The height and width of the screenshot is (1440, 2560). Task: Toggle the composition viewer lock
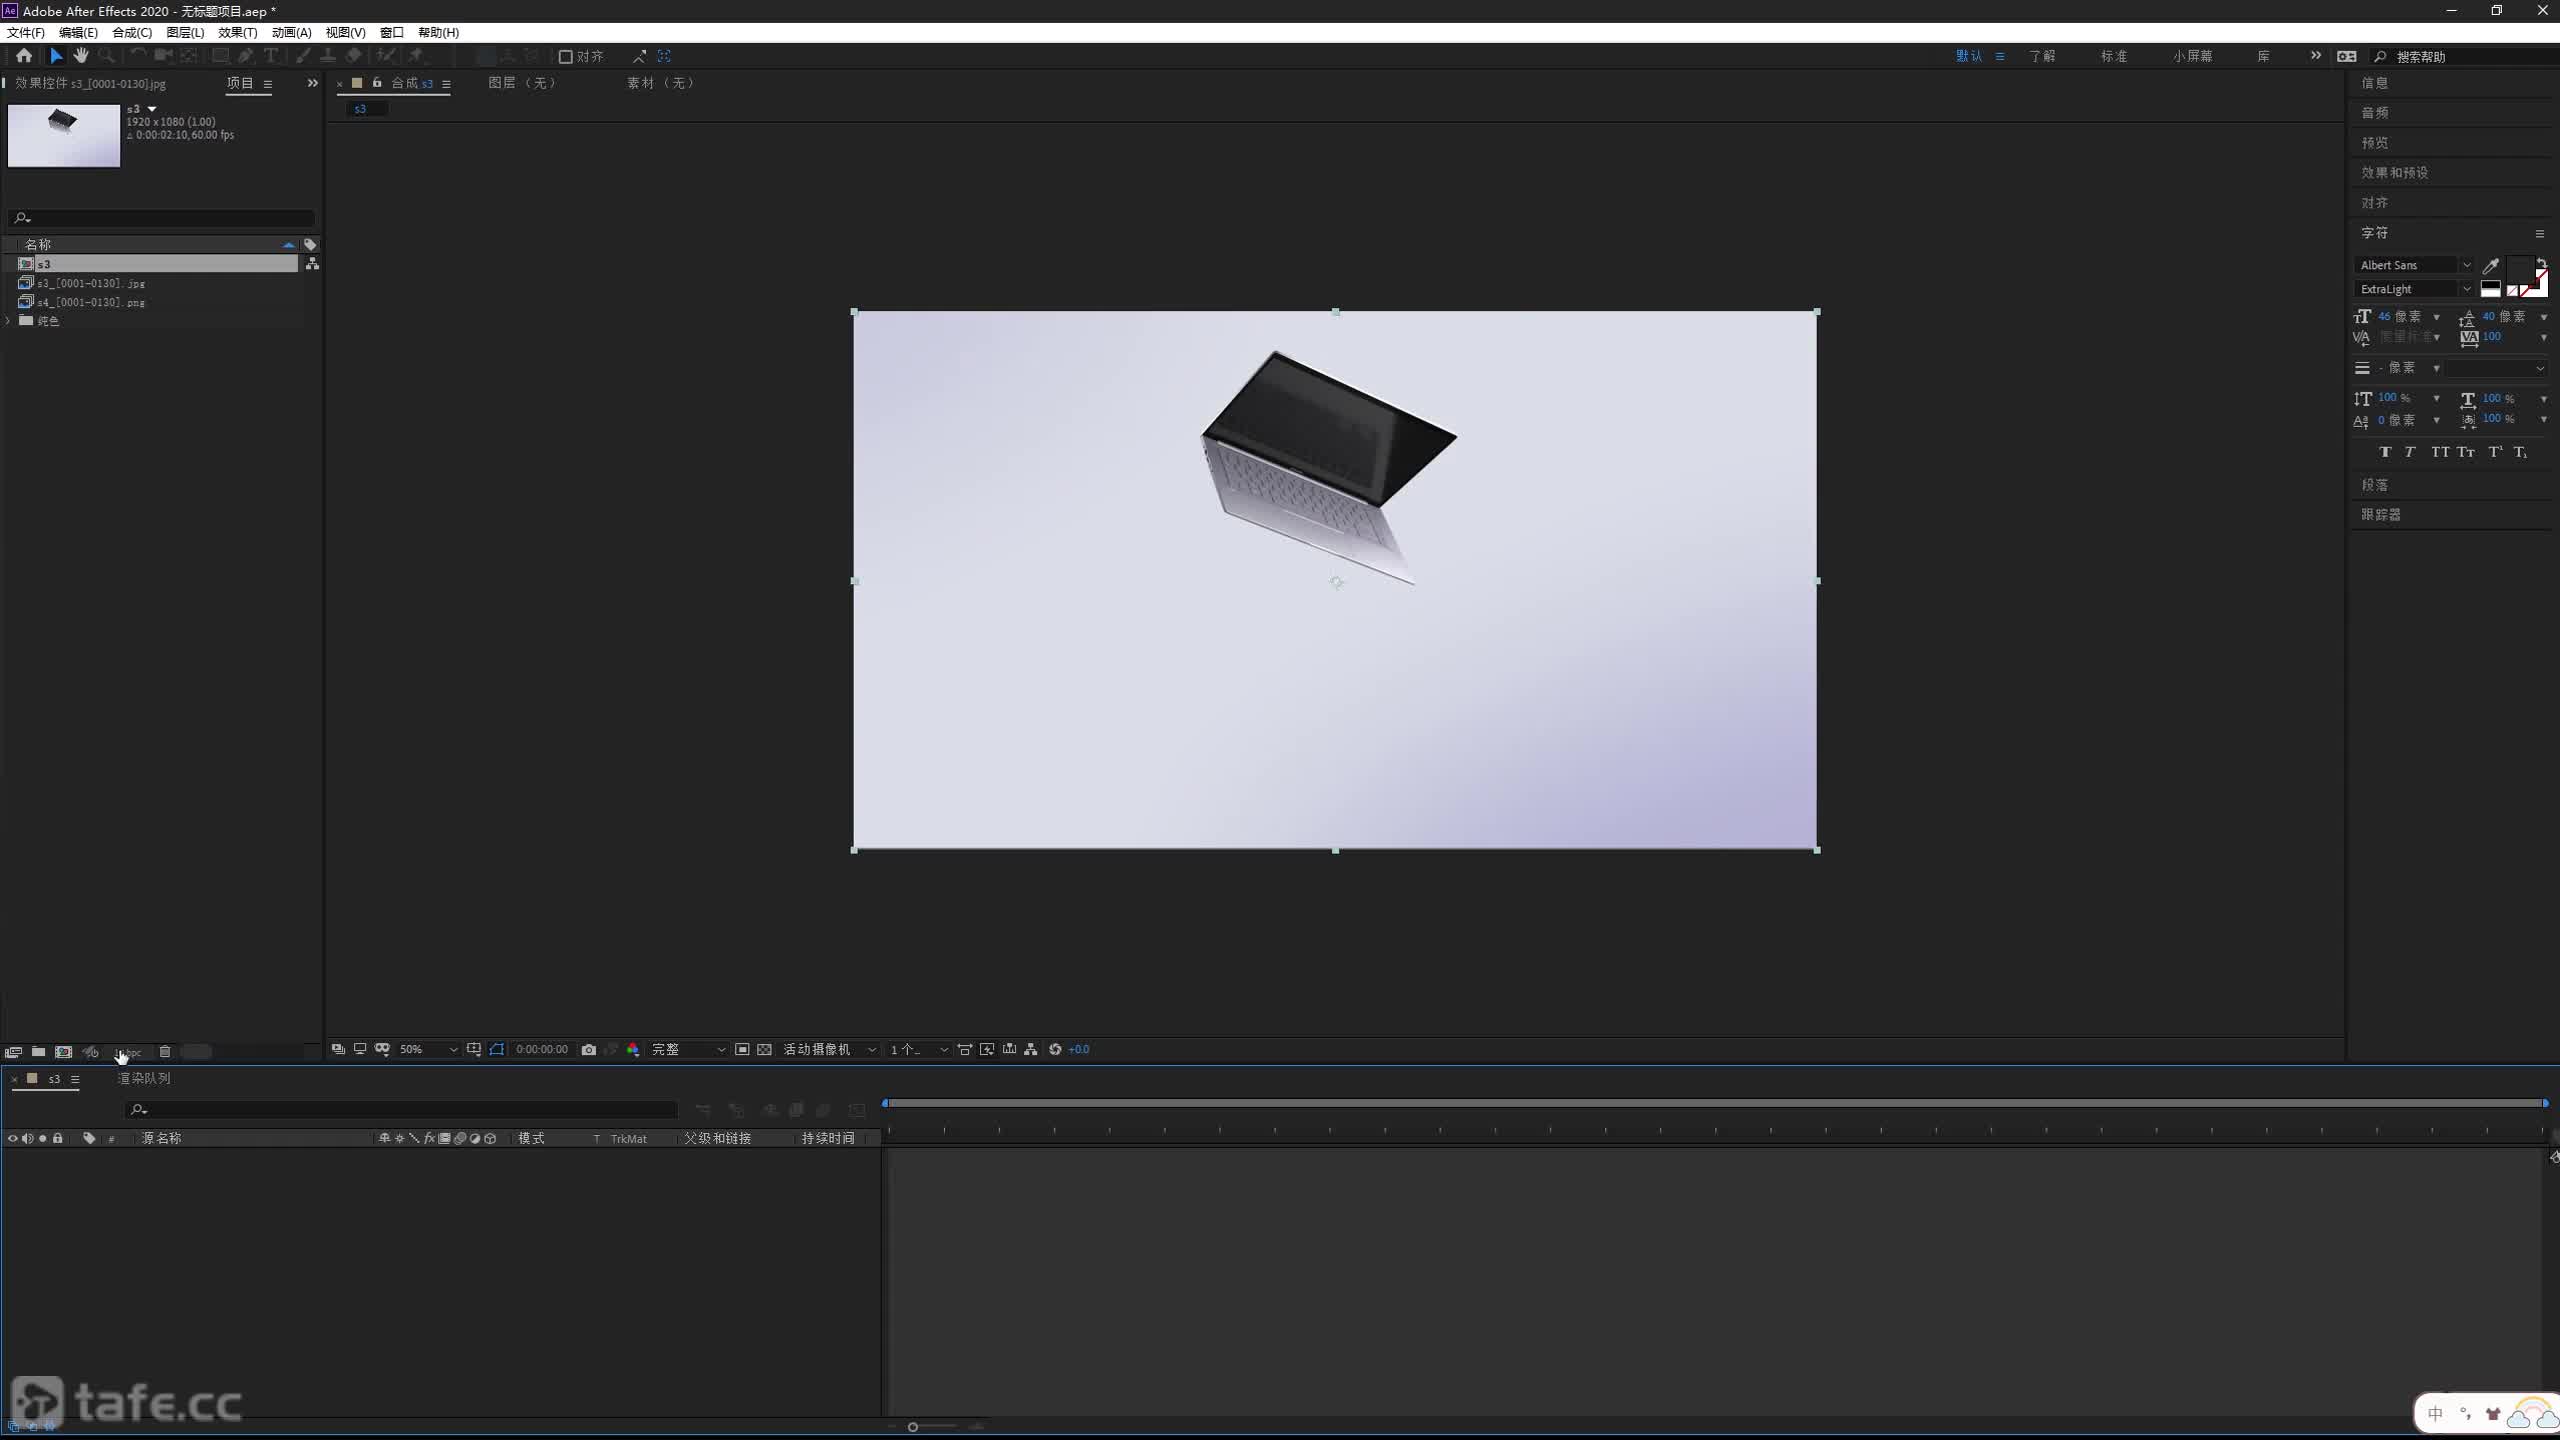(x=377, y=83)
